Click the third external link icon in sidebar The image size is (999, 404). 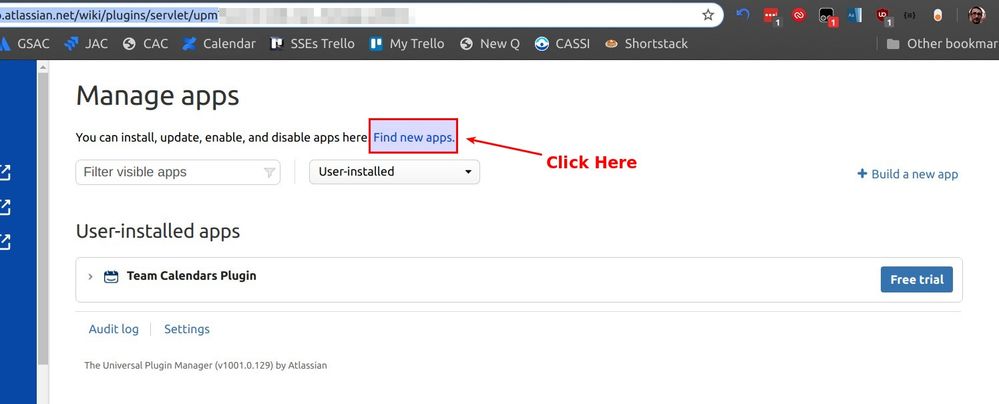[x=5, y=242]
